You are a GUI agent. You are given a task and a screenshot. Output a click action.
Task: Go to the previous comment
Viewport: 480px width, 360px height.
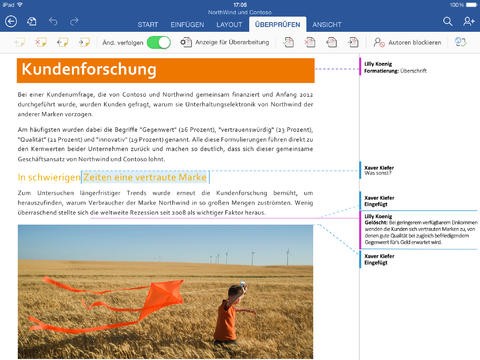pos(62,42)
